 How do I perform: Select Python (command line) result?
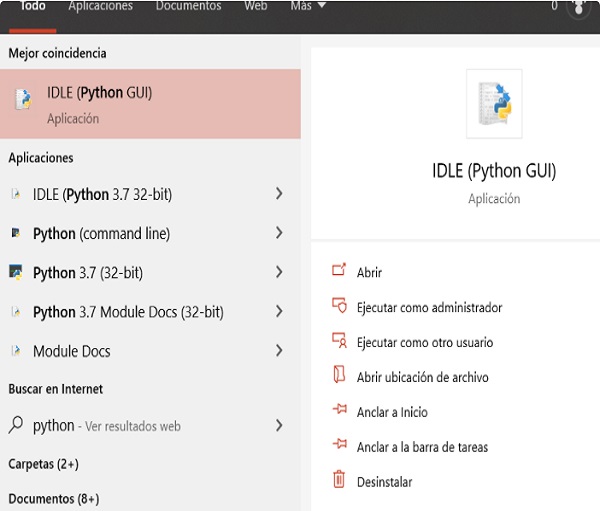150,233
